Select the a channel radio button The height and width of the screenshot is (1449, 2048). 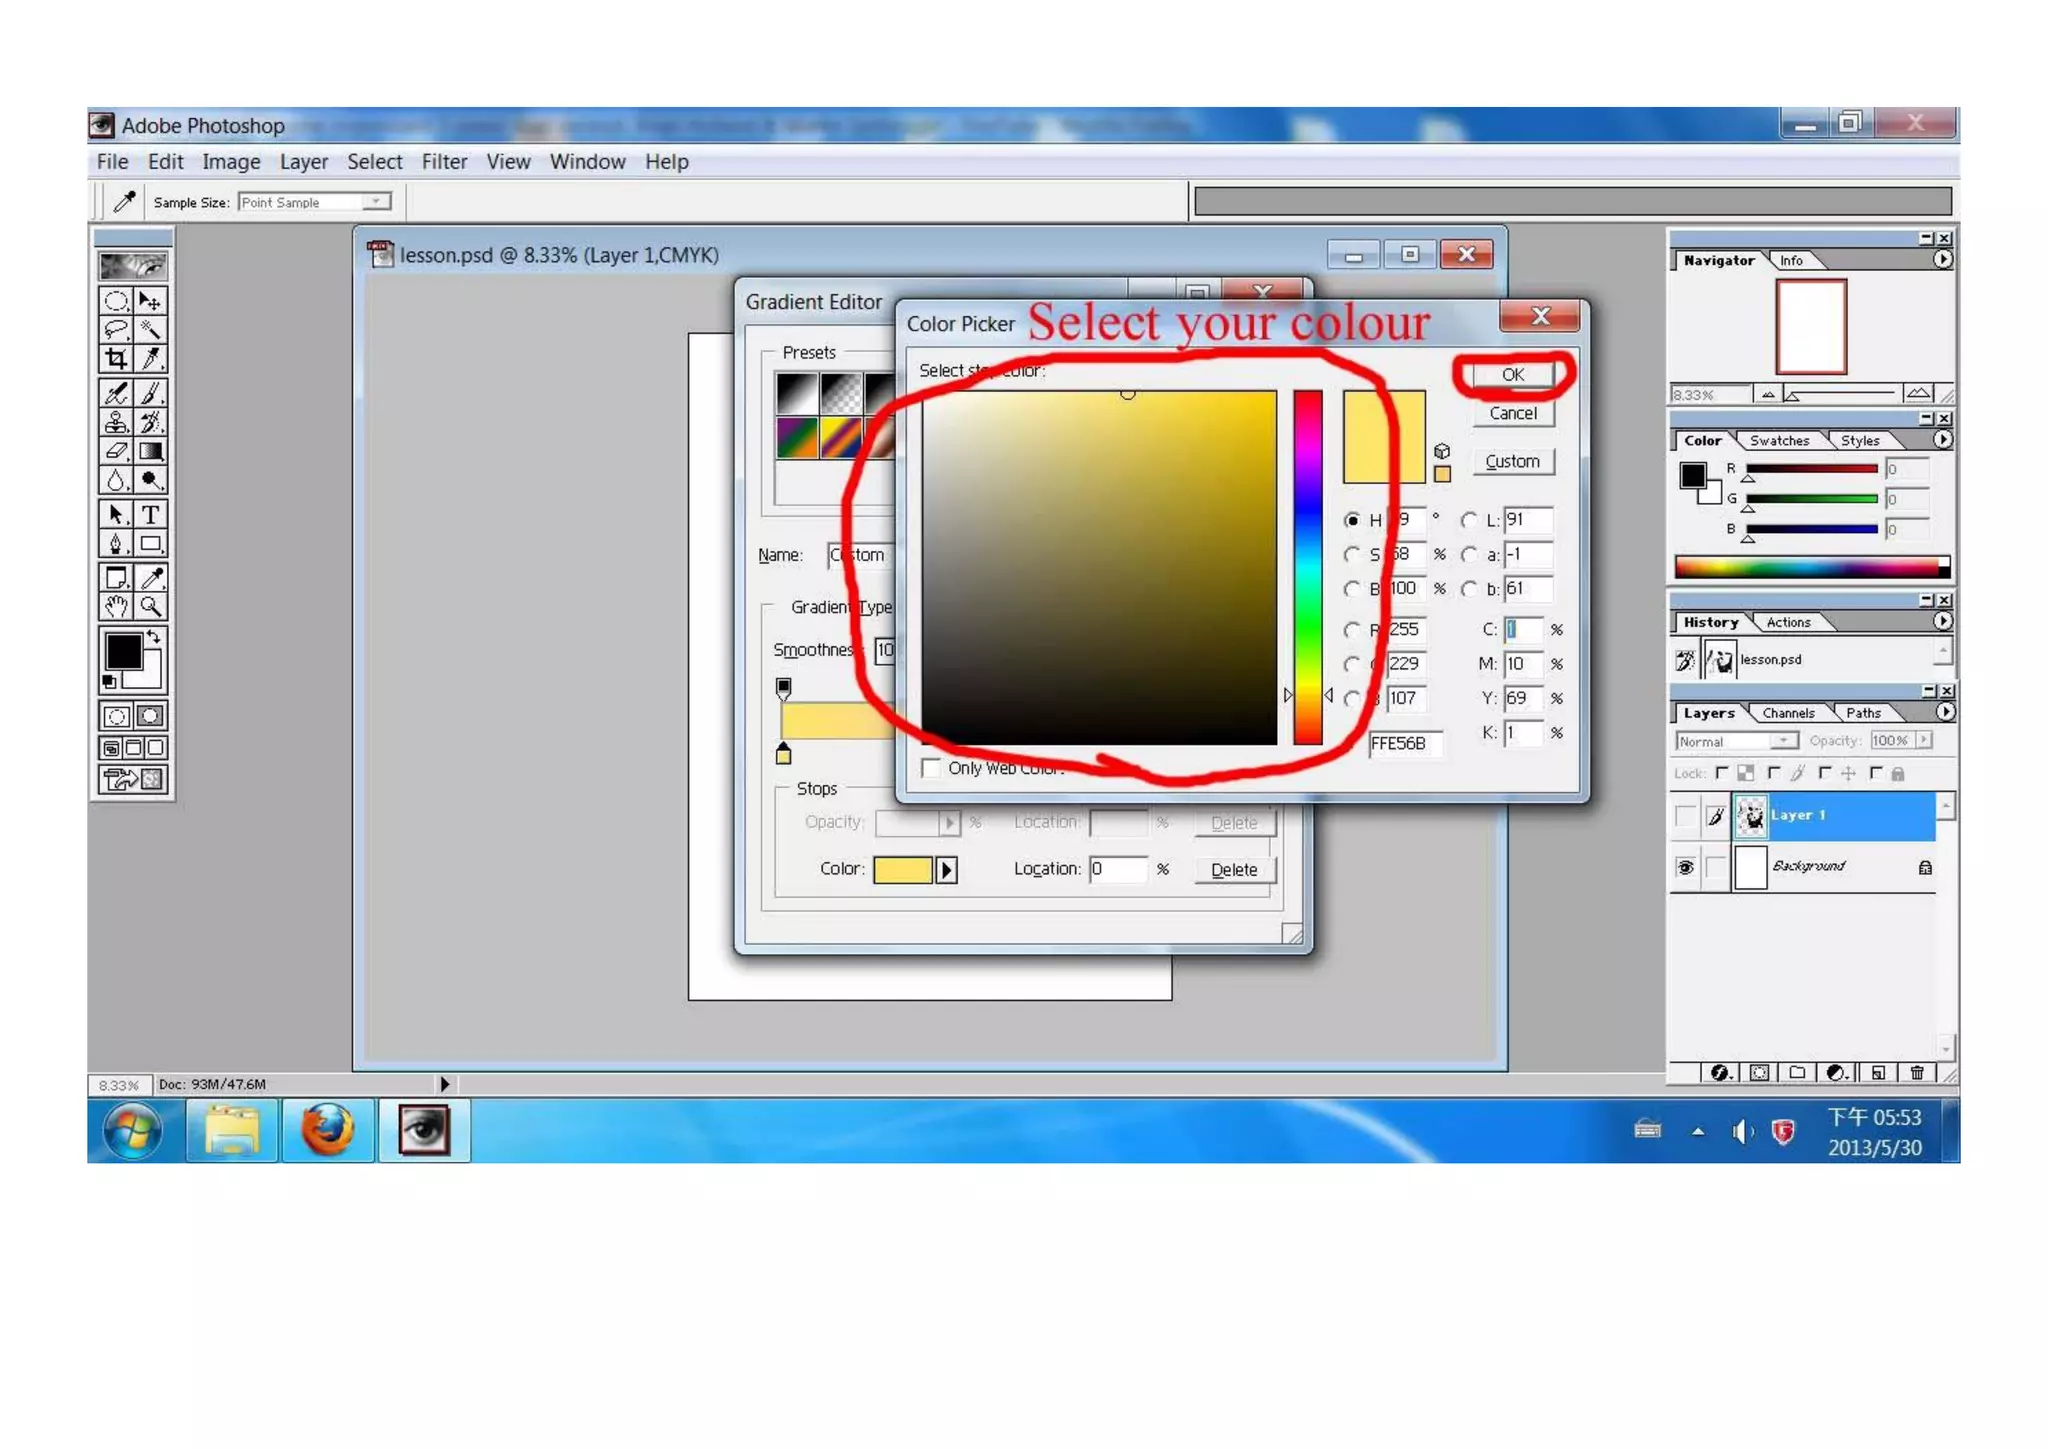[x=1468, y=554]
